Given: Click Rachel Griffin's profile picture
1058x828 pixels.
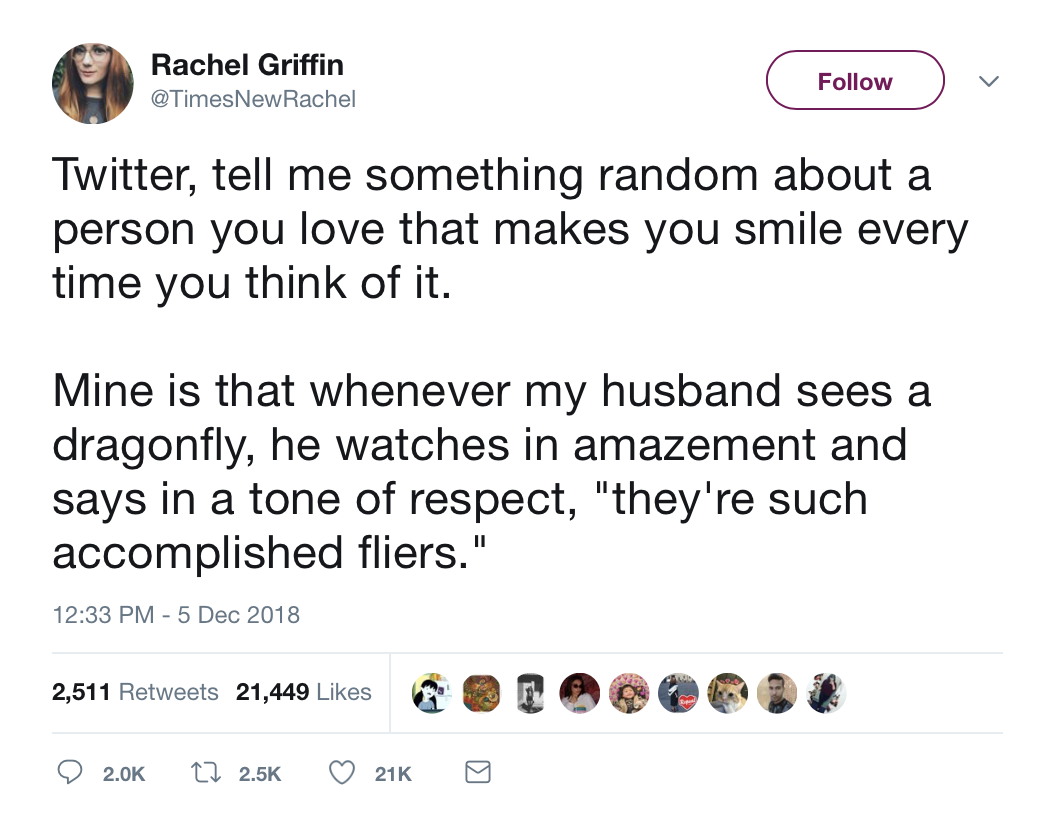Looking at the screenshot, I should pyautogui.click(x=92, y=83).
